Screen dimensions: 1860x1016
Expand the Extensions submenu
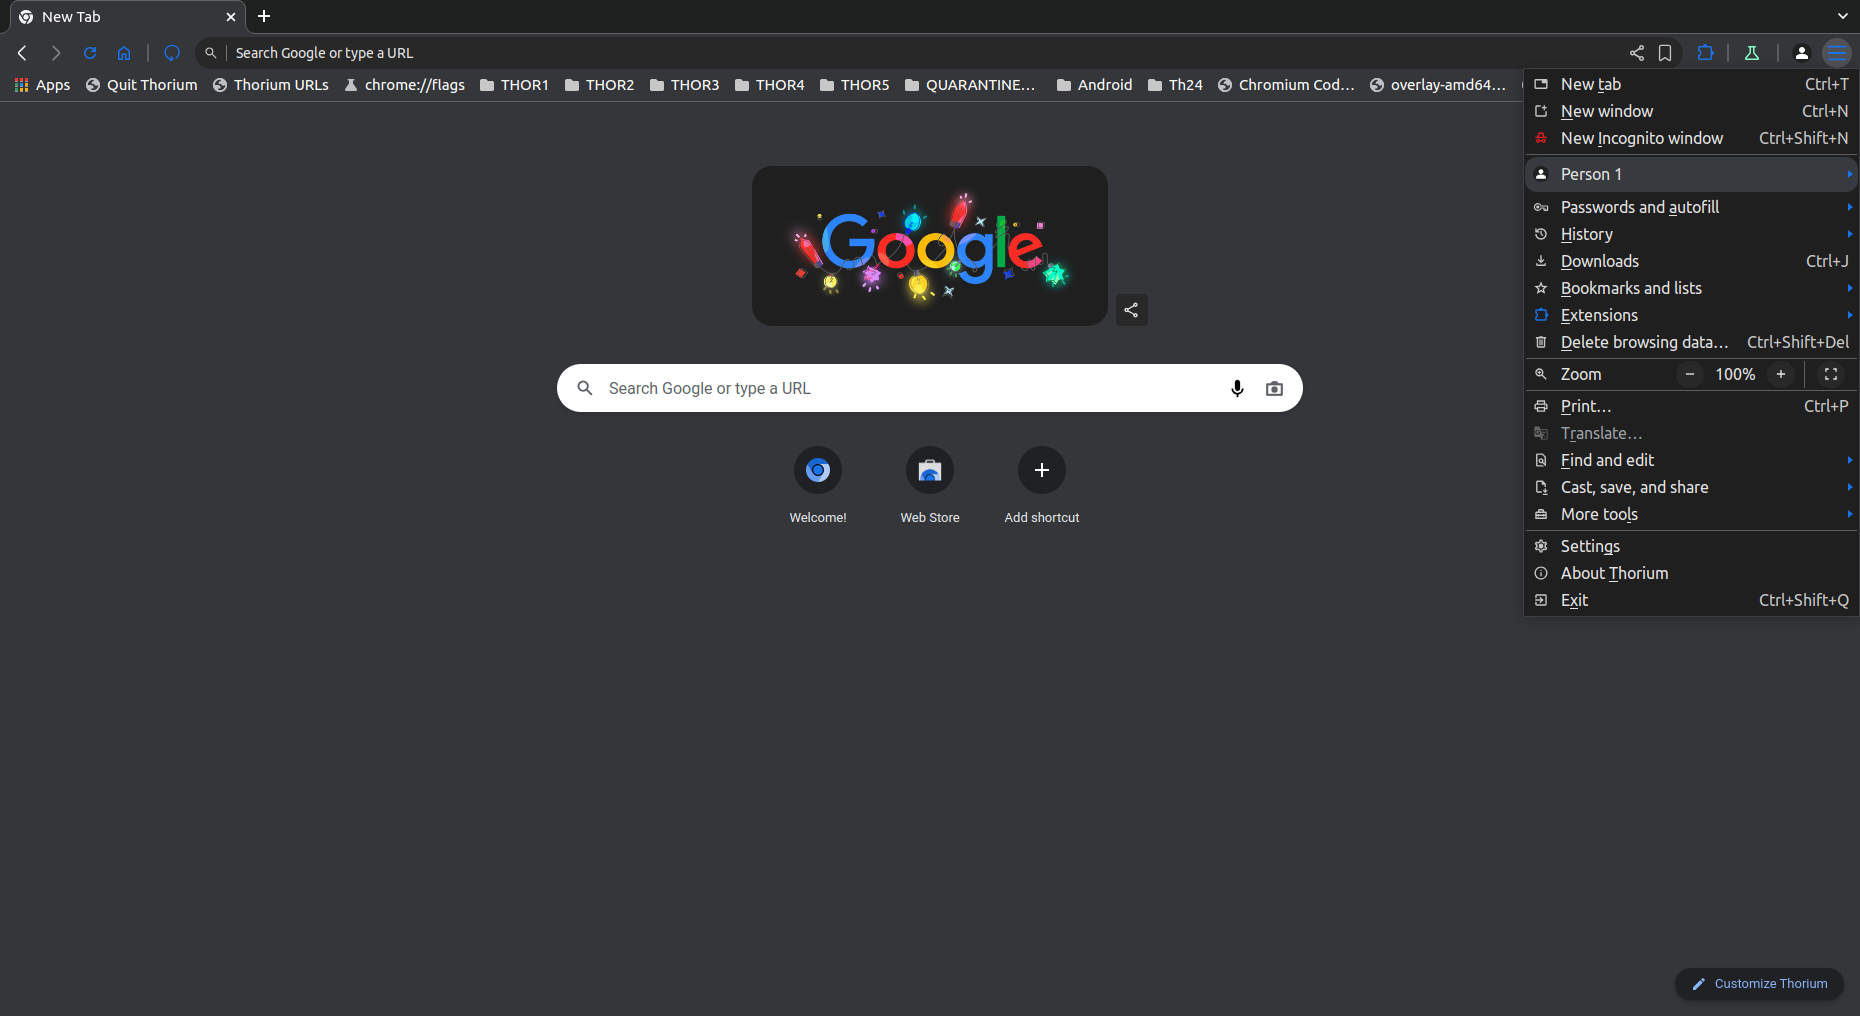[1691, 315]
